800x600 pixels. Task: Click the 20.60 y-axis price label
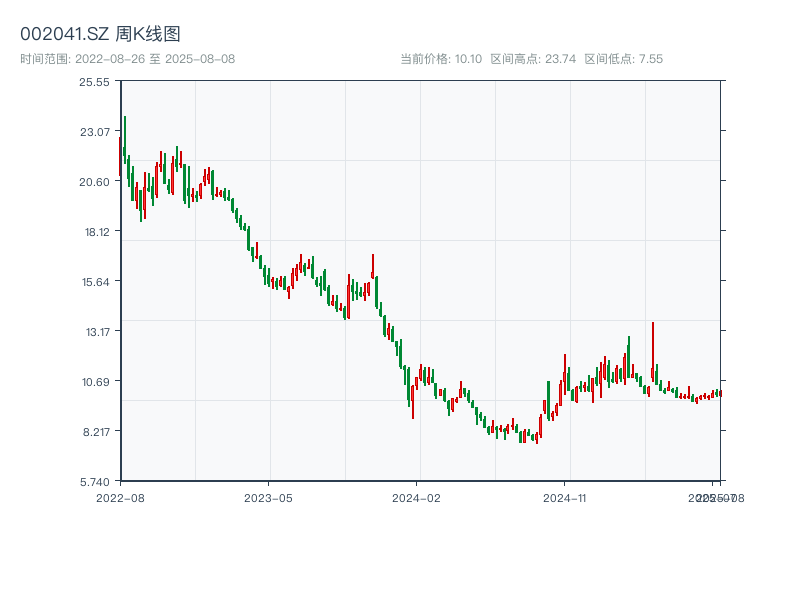pyautogui.click(x=94, y=182)
